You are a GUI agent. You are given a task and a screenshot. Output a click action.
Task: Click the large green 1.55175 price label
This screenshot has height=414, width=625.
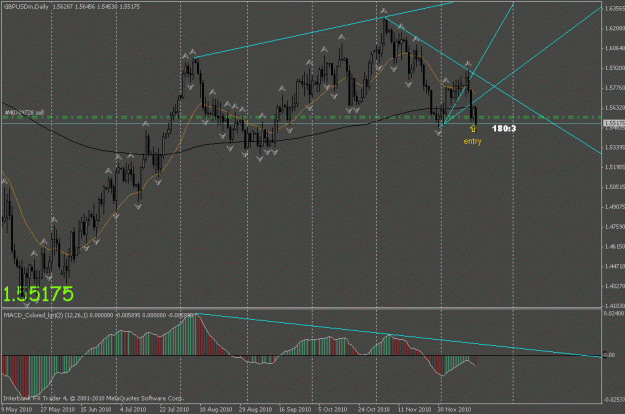tap(38, 294)
